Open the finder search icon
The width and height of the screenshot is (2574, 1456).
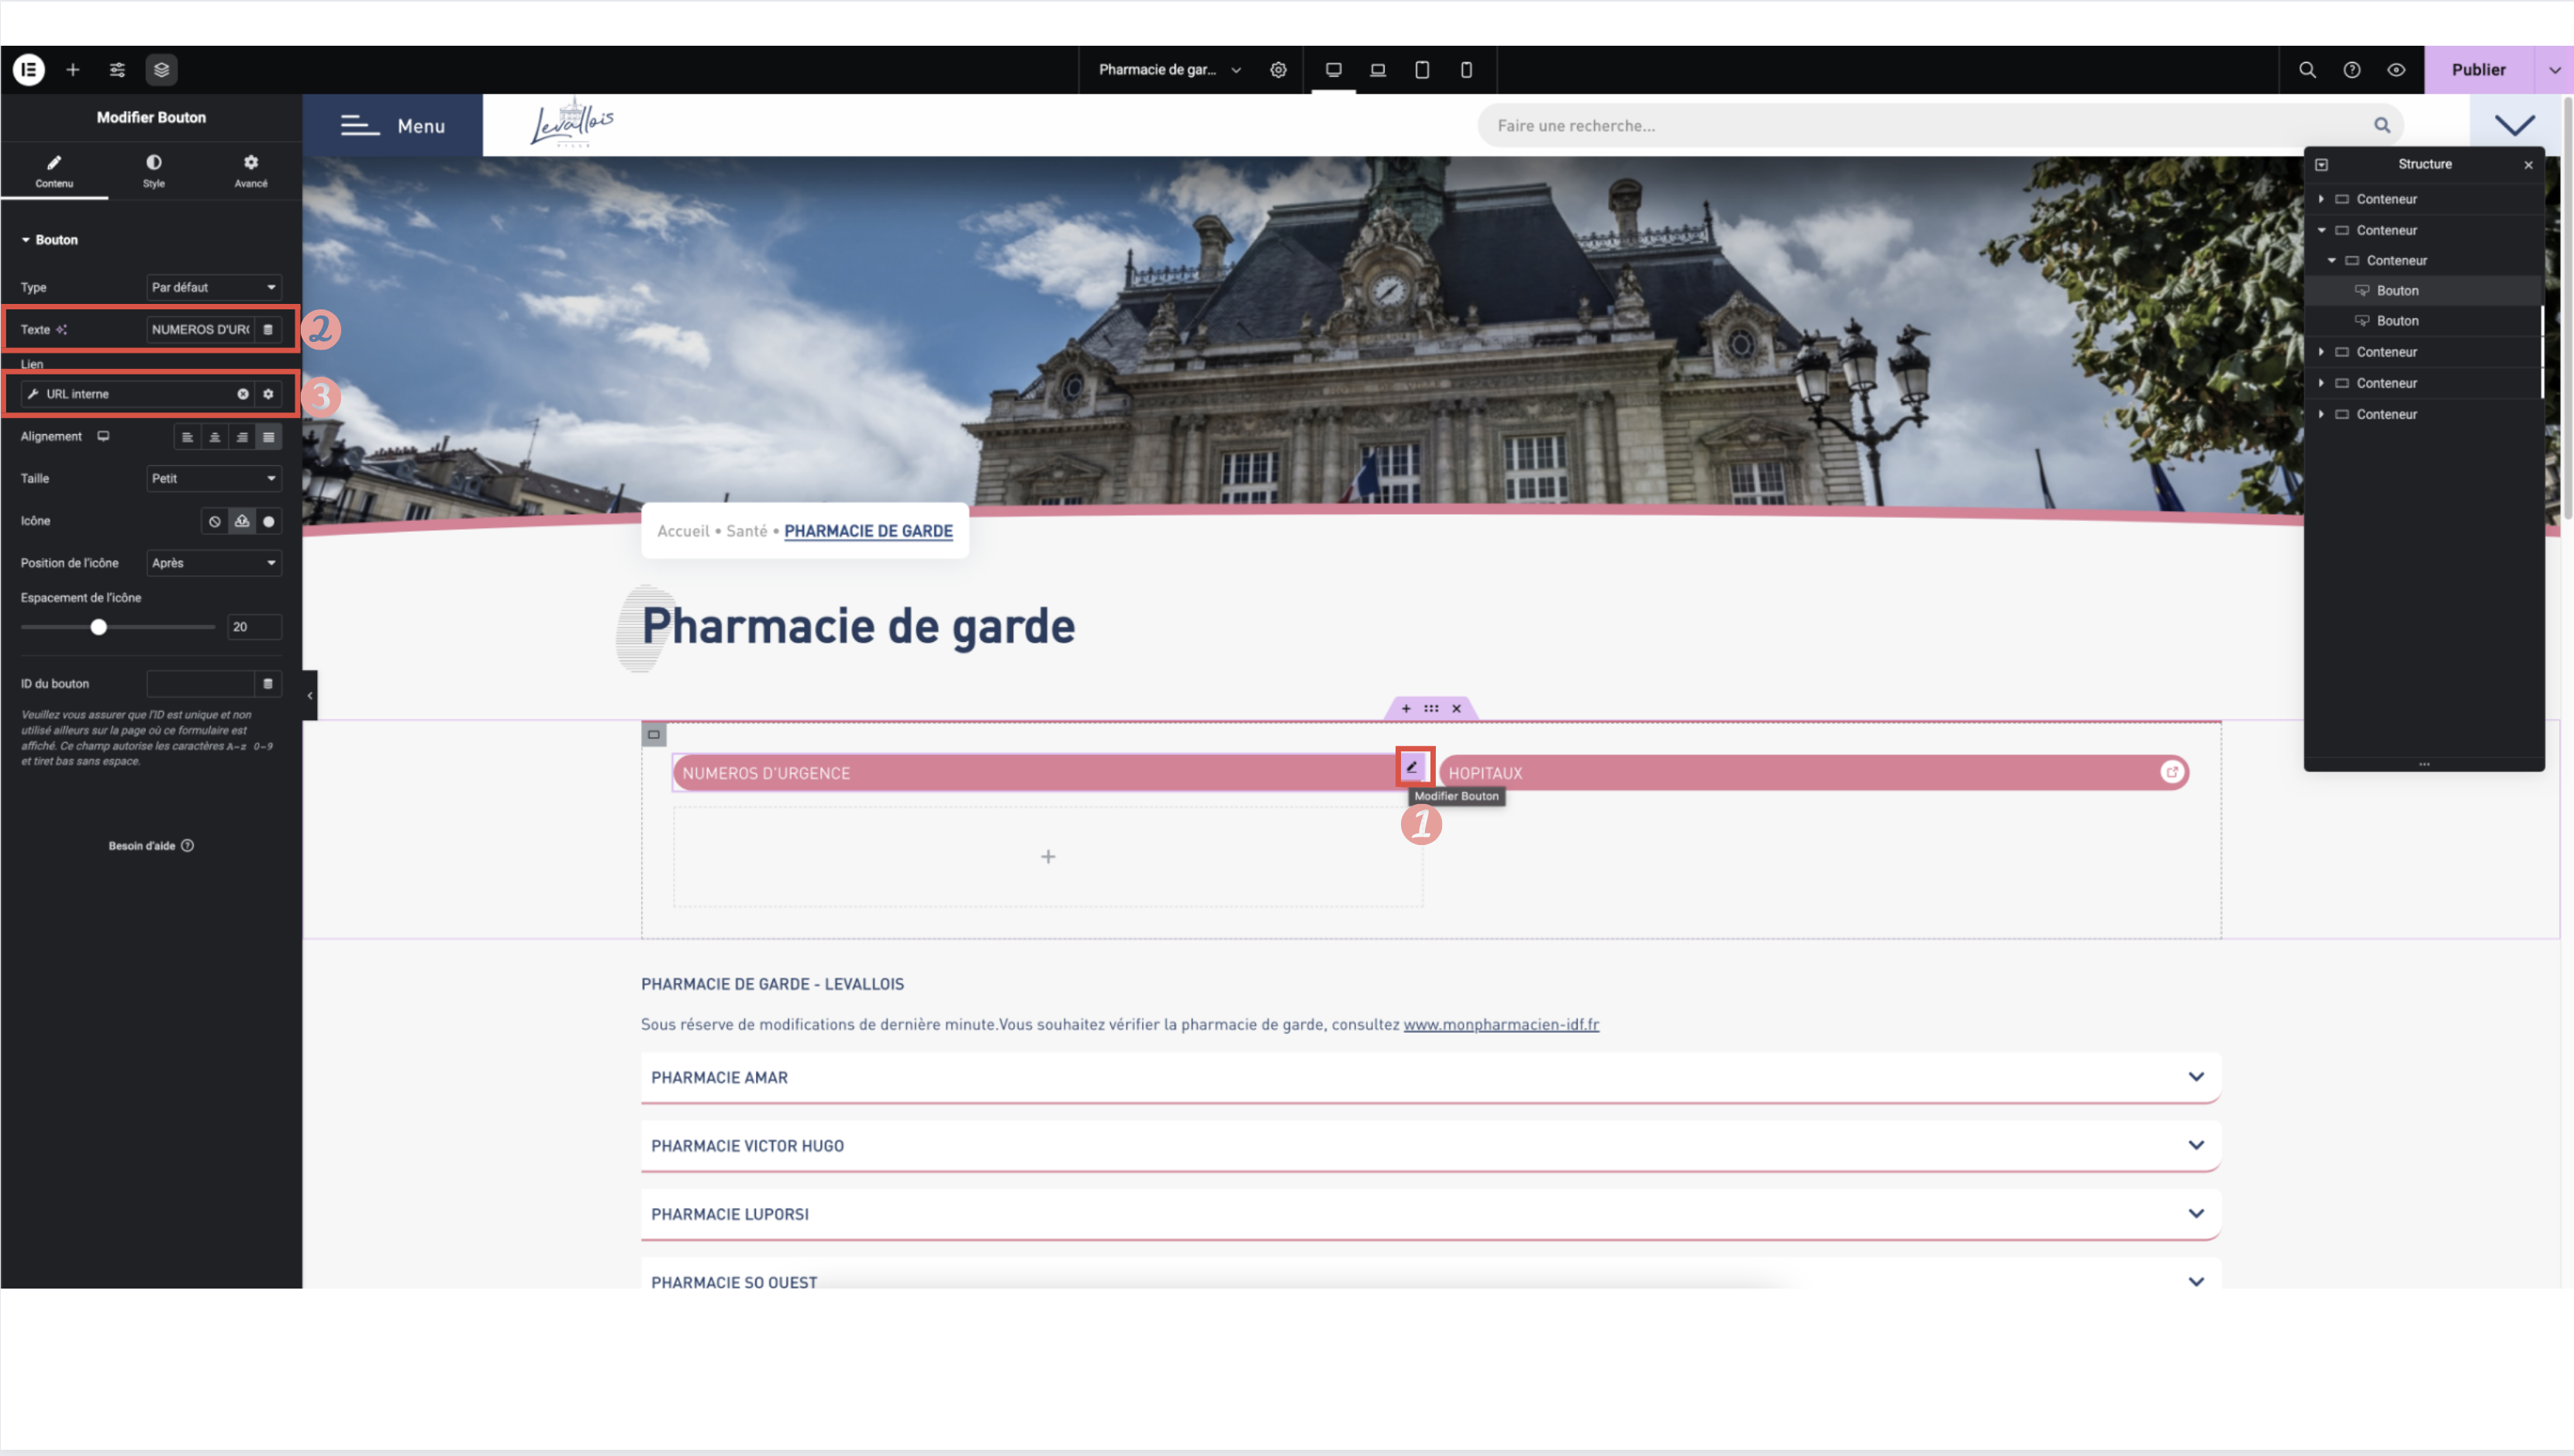pyautogui.click(x=2307, y=69)
